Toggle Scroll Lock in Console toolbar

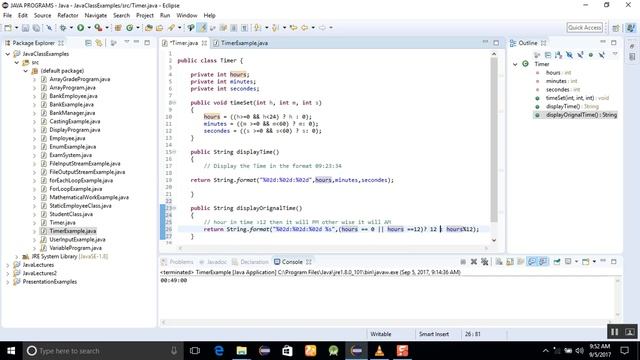click(510, 262)
